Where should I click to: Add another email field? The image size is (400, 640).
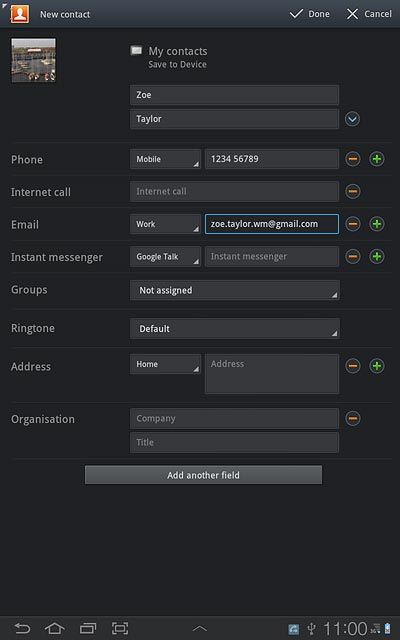(x=377, y=224)
